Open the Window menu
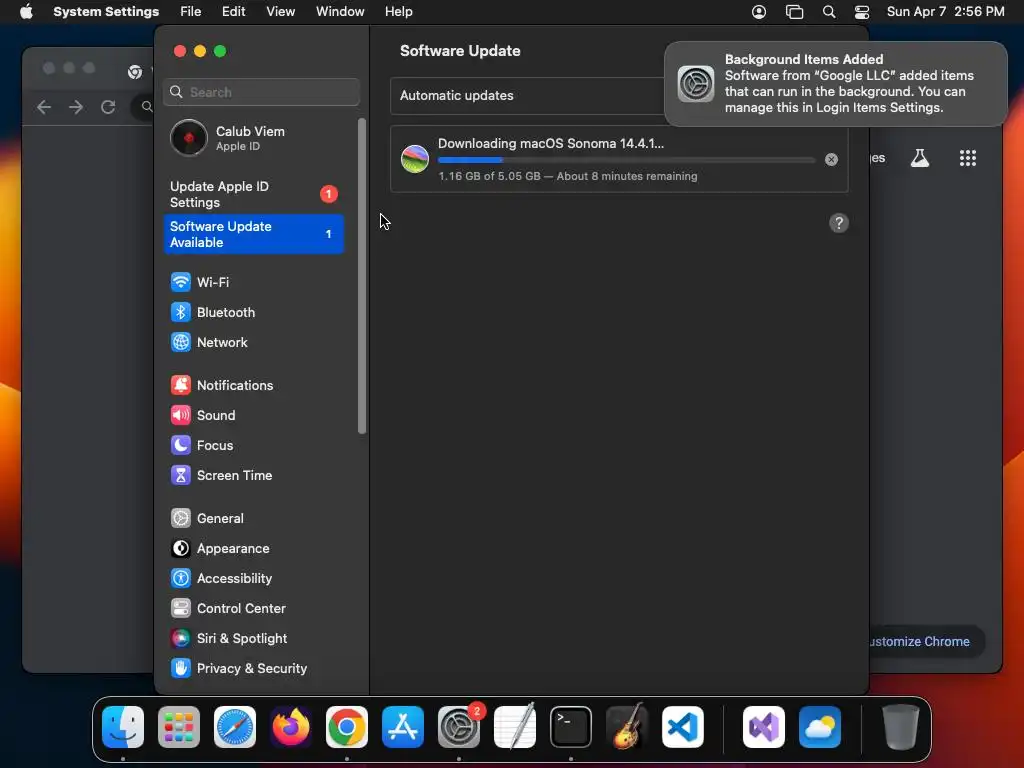The width and height of the screenshot is (1024, 768). point(340,12)
